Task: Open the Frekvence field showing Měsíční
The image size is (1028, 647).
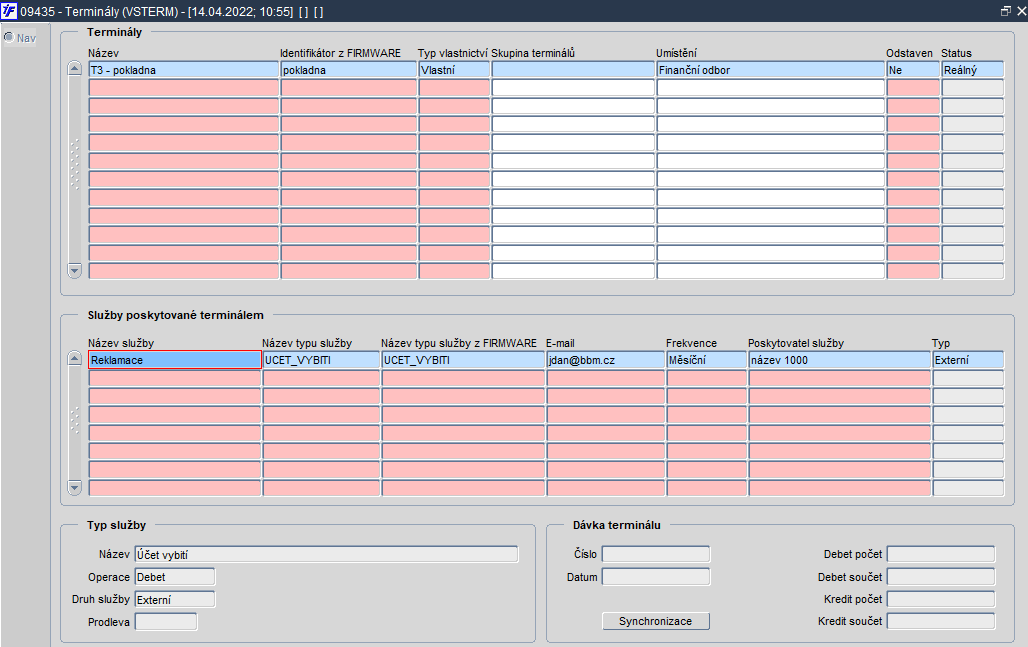Action: click(x=706, y=360)
